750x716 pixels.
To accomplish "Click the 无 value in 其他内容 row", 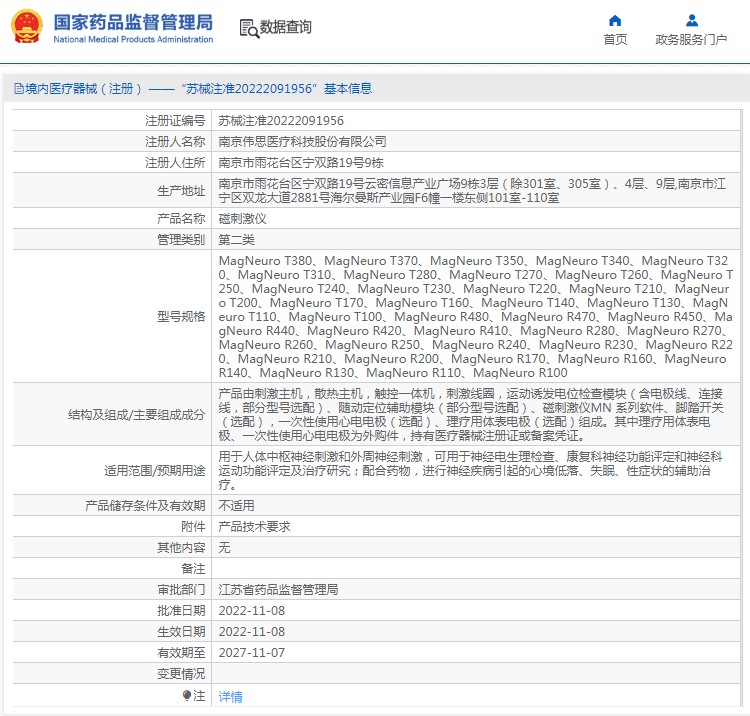I will (x=224, y=548).
